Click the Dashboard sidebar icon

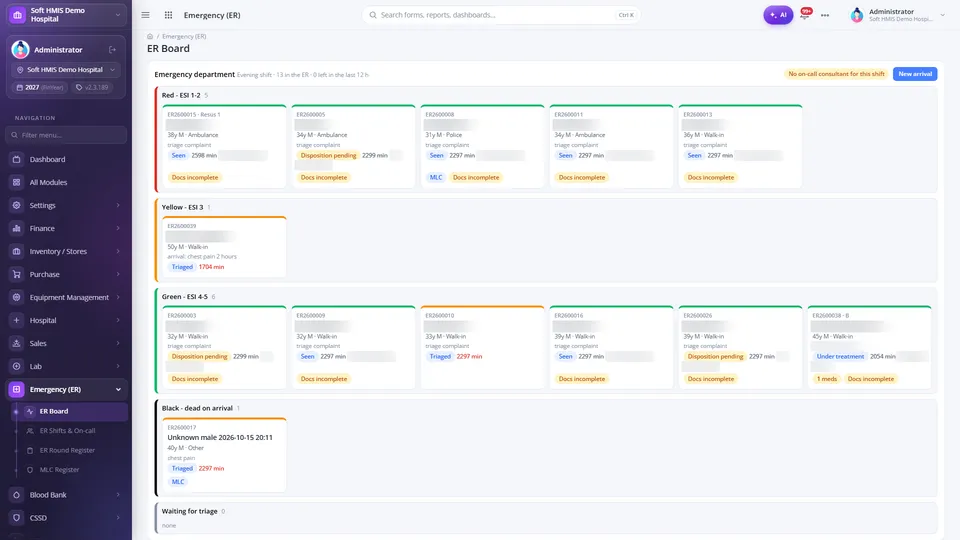[x=17, y=159]
